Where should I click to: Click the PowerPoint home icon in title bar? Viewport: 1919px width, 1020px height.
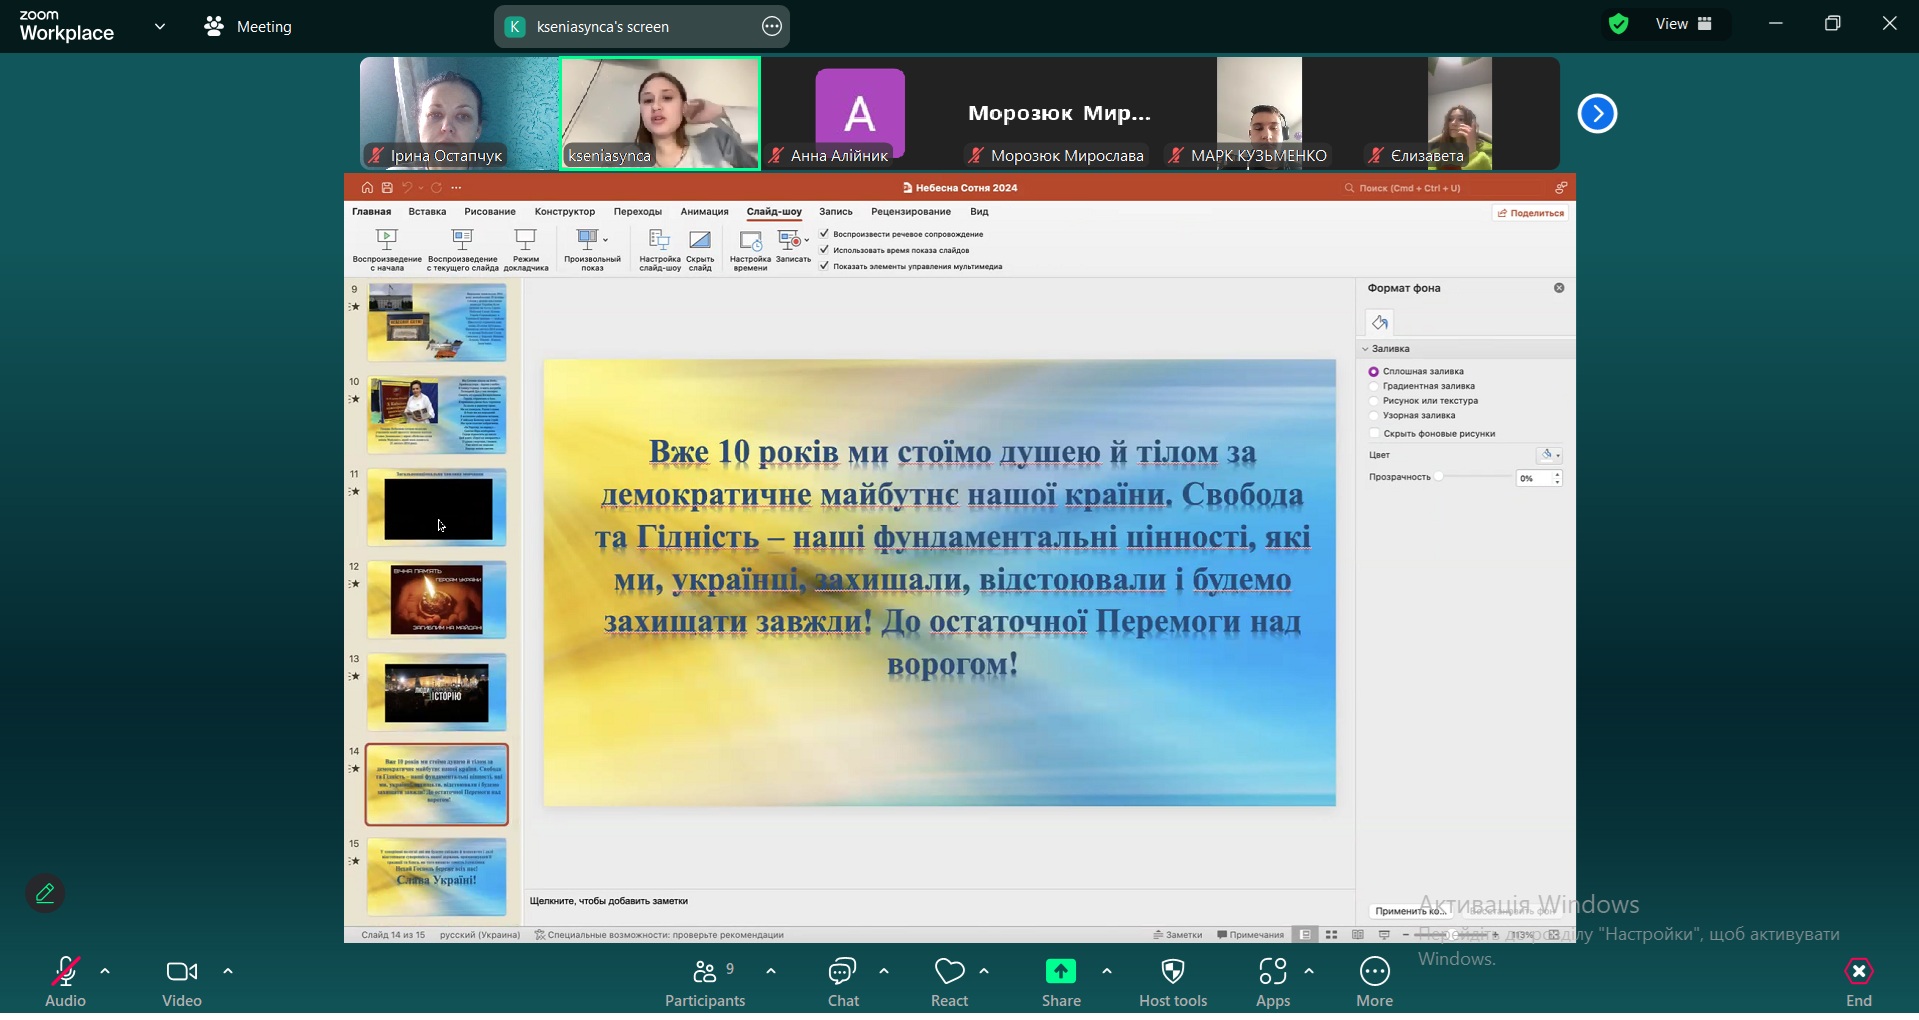coord(367,189)
